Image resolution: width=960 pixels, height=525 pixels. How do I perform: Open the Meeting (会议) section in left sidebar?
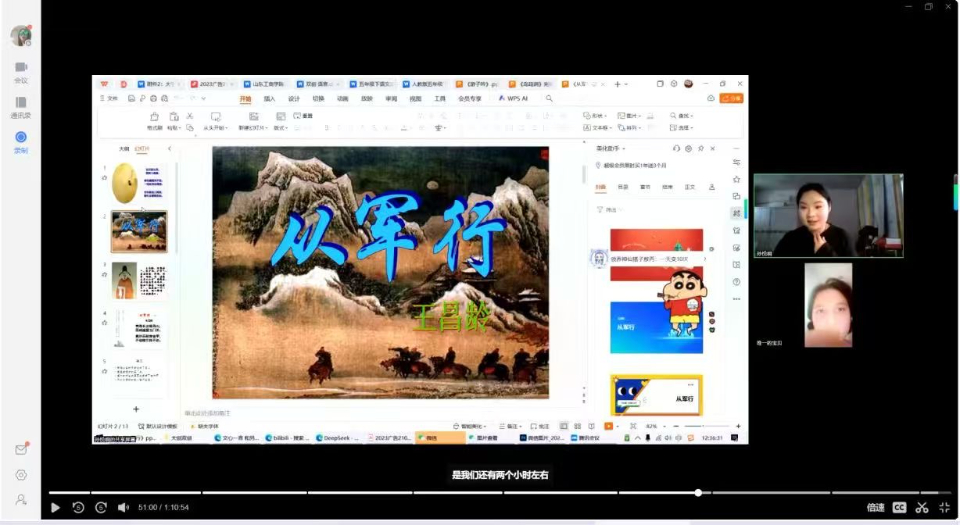click(21, 72)
